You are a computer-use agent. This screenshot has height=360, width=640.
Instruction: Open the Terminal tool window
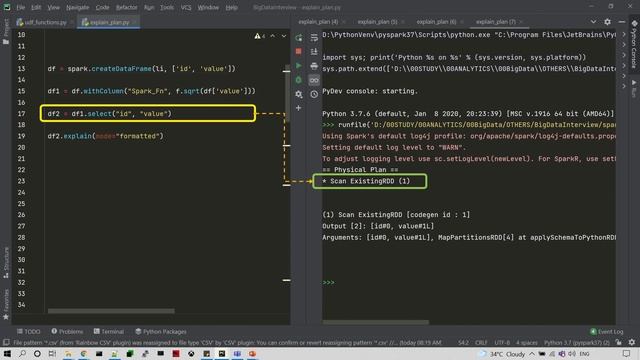coord(109,331)
